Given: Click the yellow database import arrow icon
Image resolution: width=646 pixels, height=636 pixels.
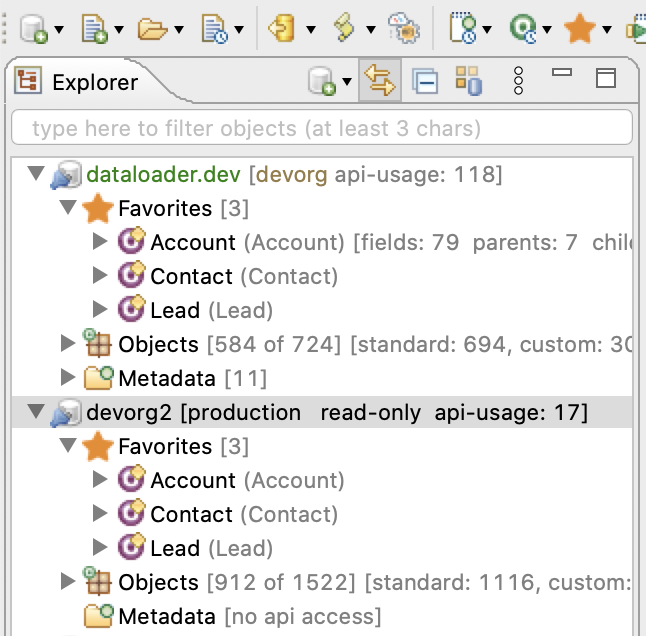Looking at the screenshot, I should pos(281,28).
